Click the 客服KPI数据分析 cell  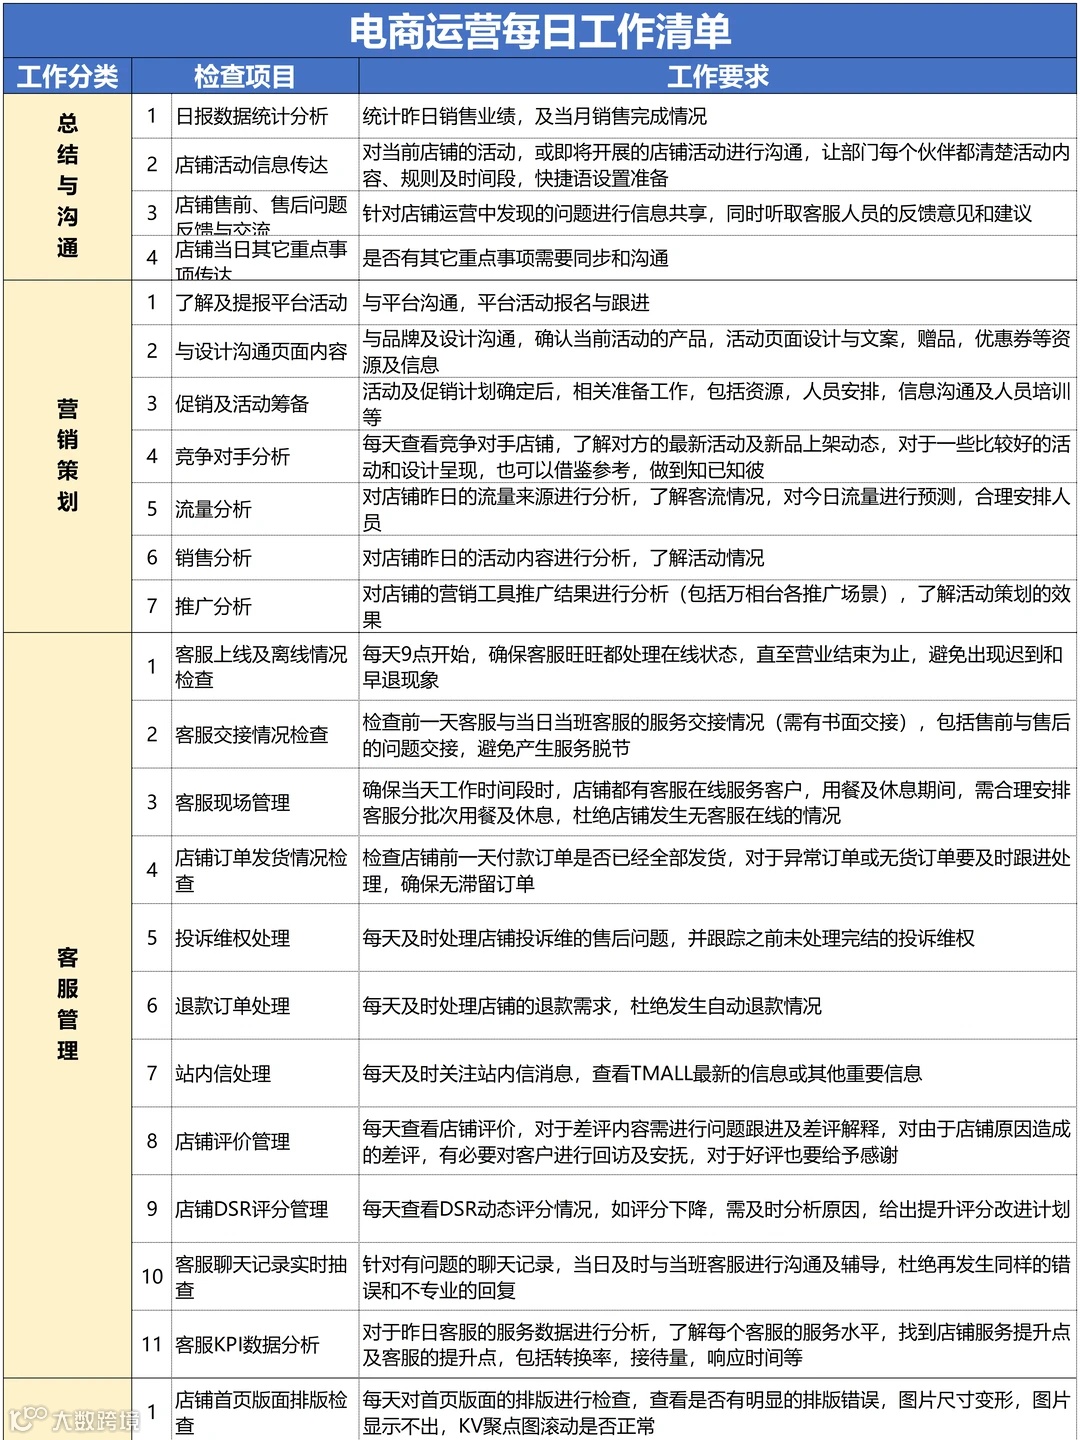pyautogui.click(x=265, y=1344)
